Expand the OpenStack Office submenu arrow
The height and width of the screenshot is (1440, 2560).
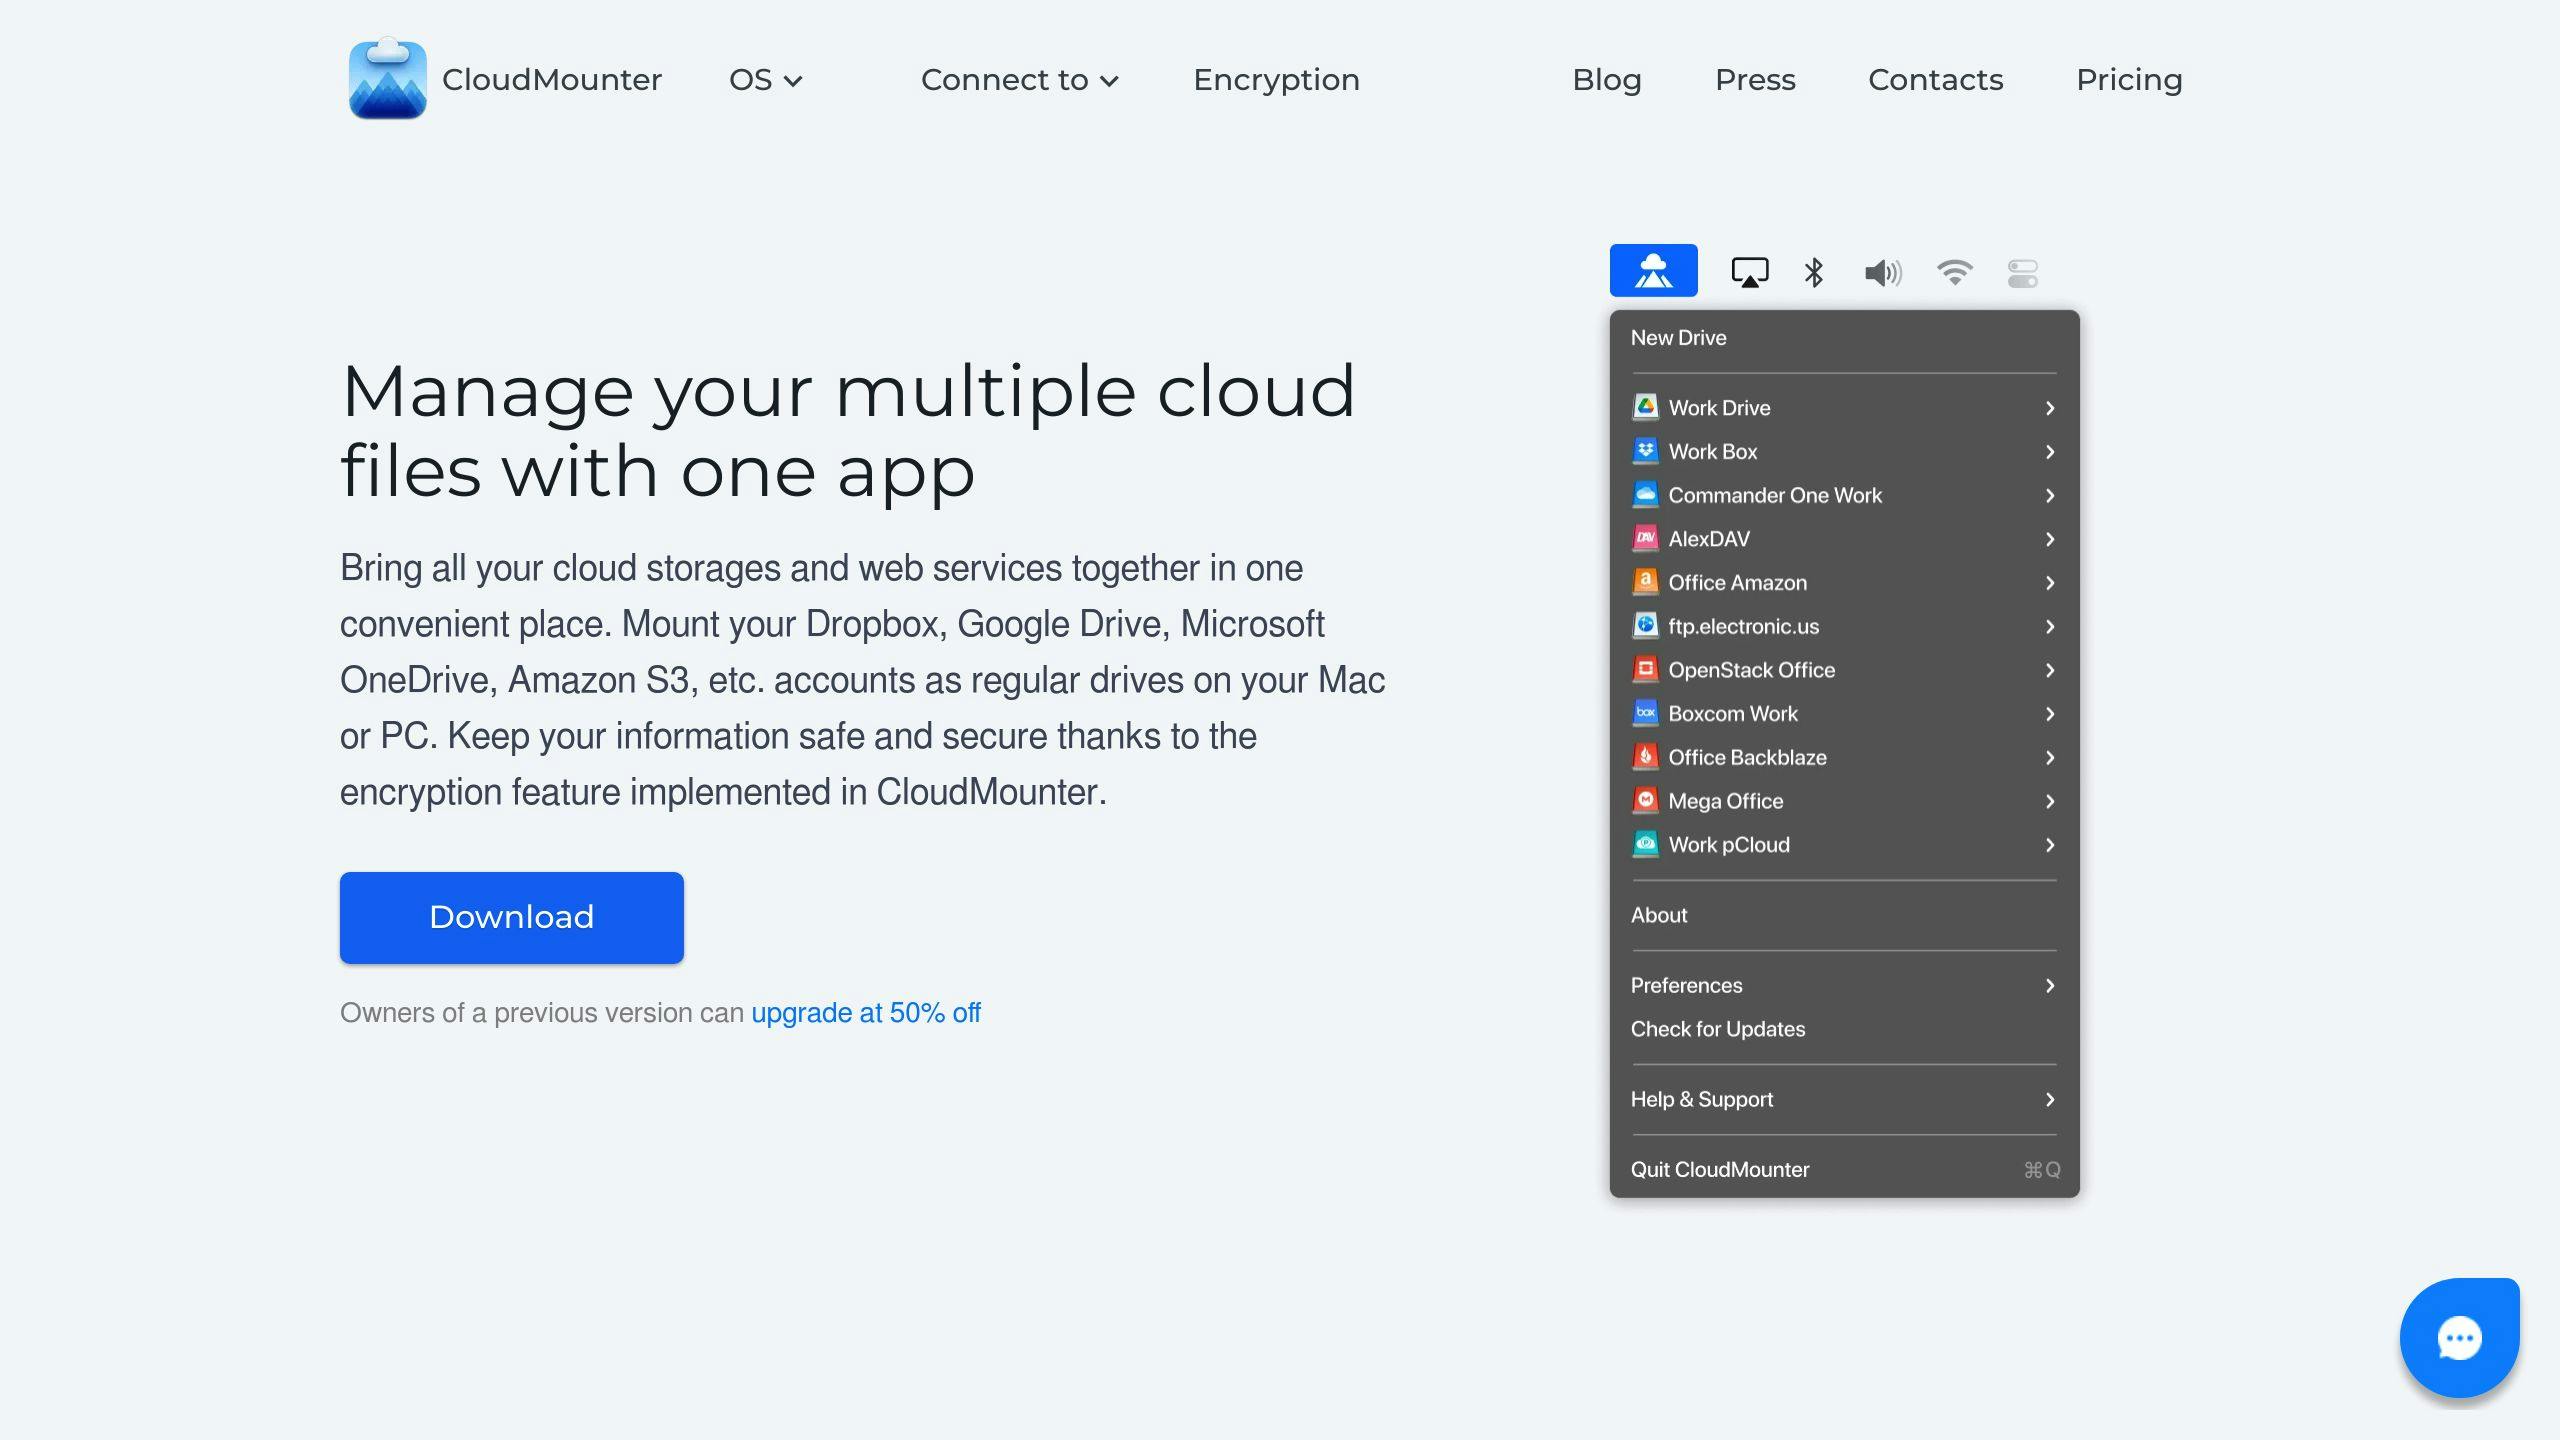[x=2049, y=670]
